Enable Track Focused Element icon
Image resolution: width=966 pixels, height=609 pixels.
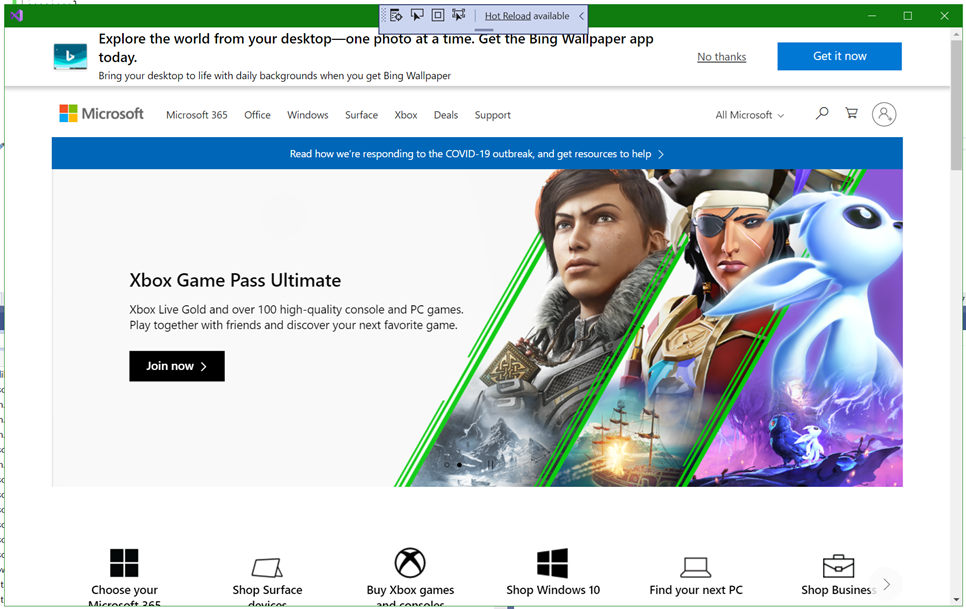(x=458, y=15)
